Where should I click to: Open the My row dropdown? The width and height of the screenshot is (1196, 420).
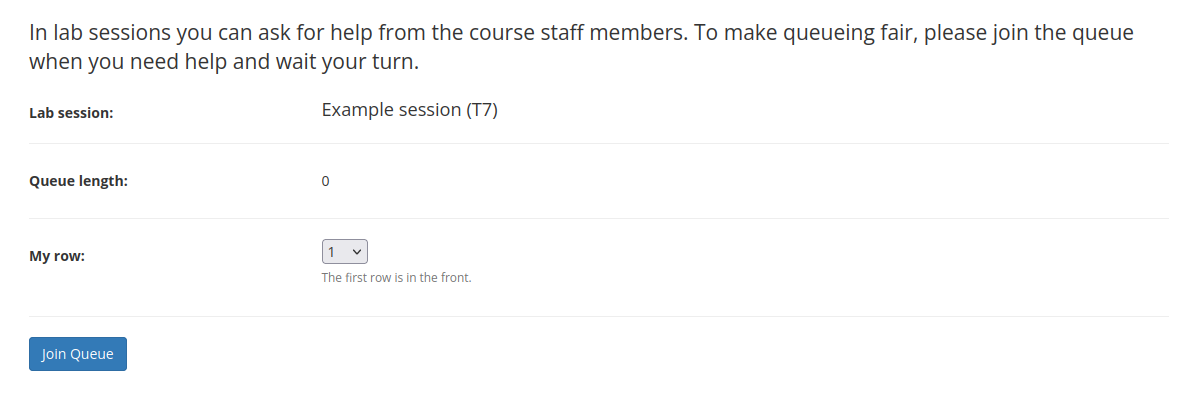tap(345, 252)
